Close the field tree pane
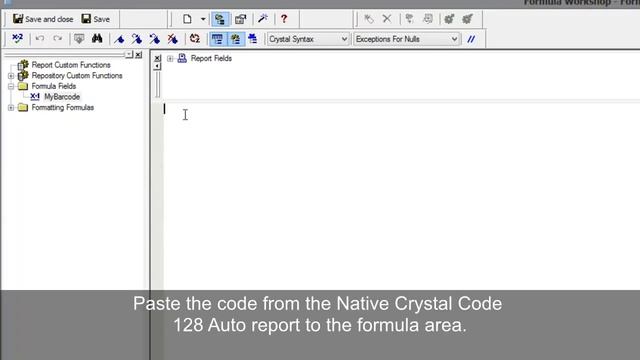The image size is (640, 360). (158, 58)
